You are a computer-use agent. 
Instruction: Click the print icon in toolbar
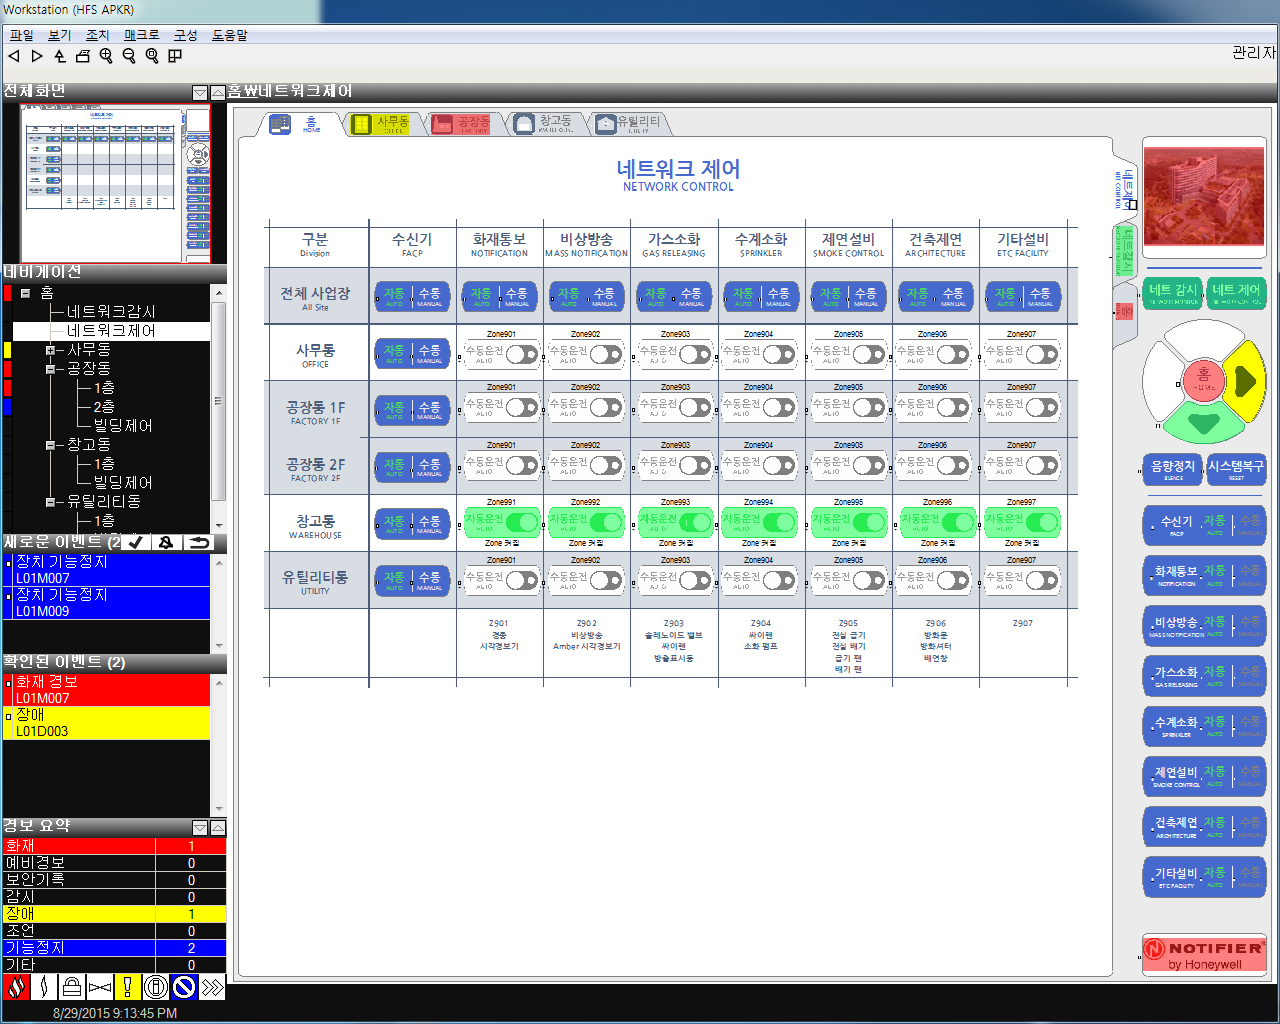click(83, 56)
